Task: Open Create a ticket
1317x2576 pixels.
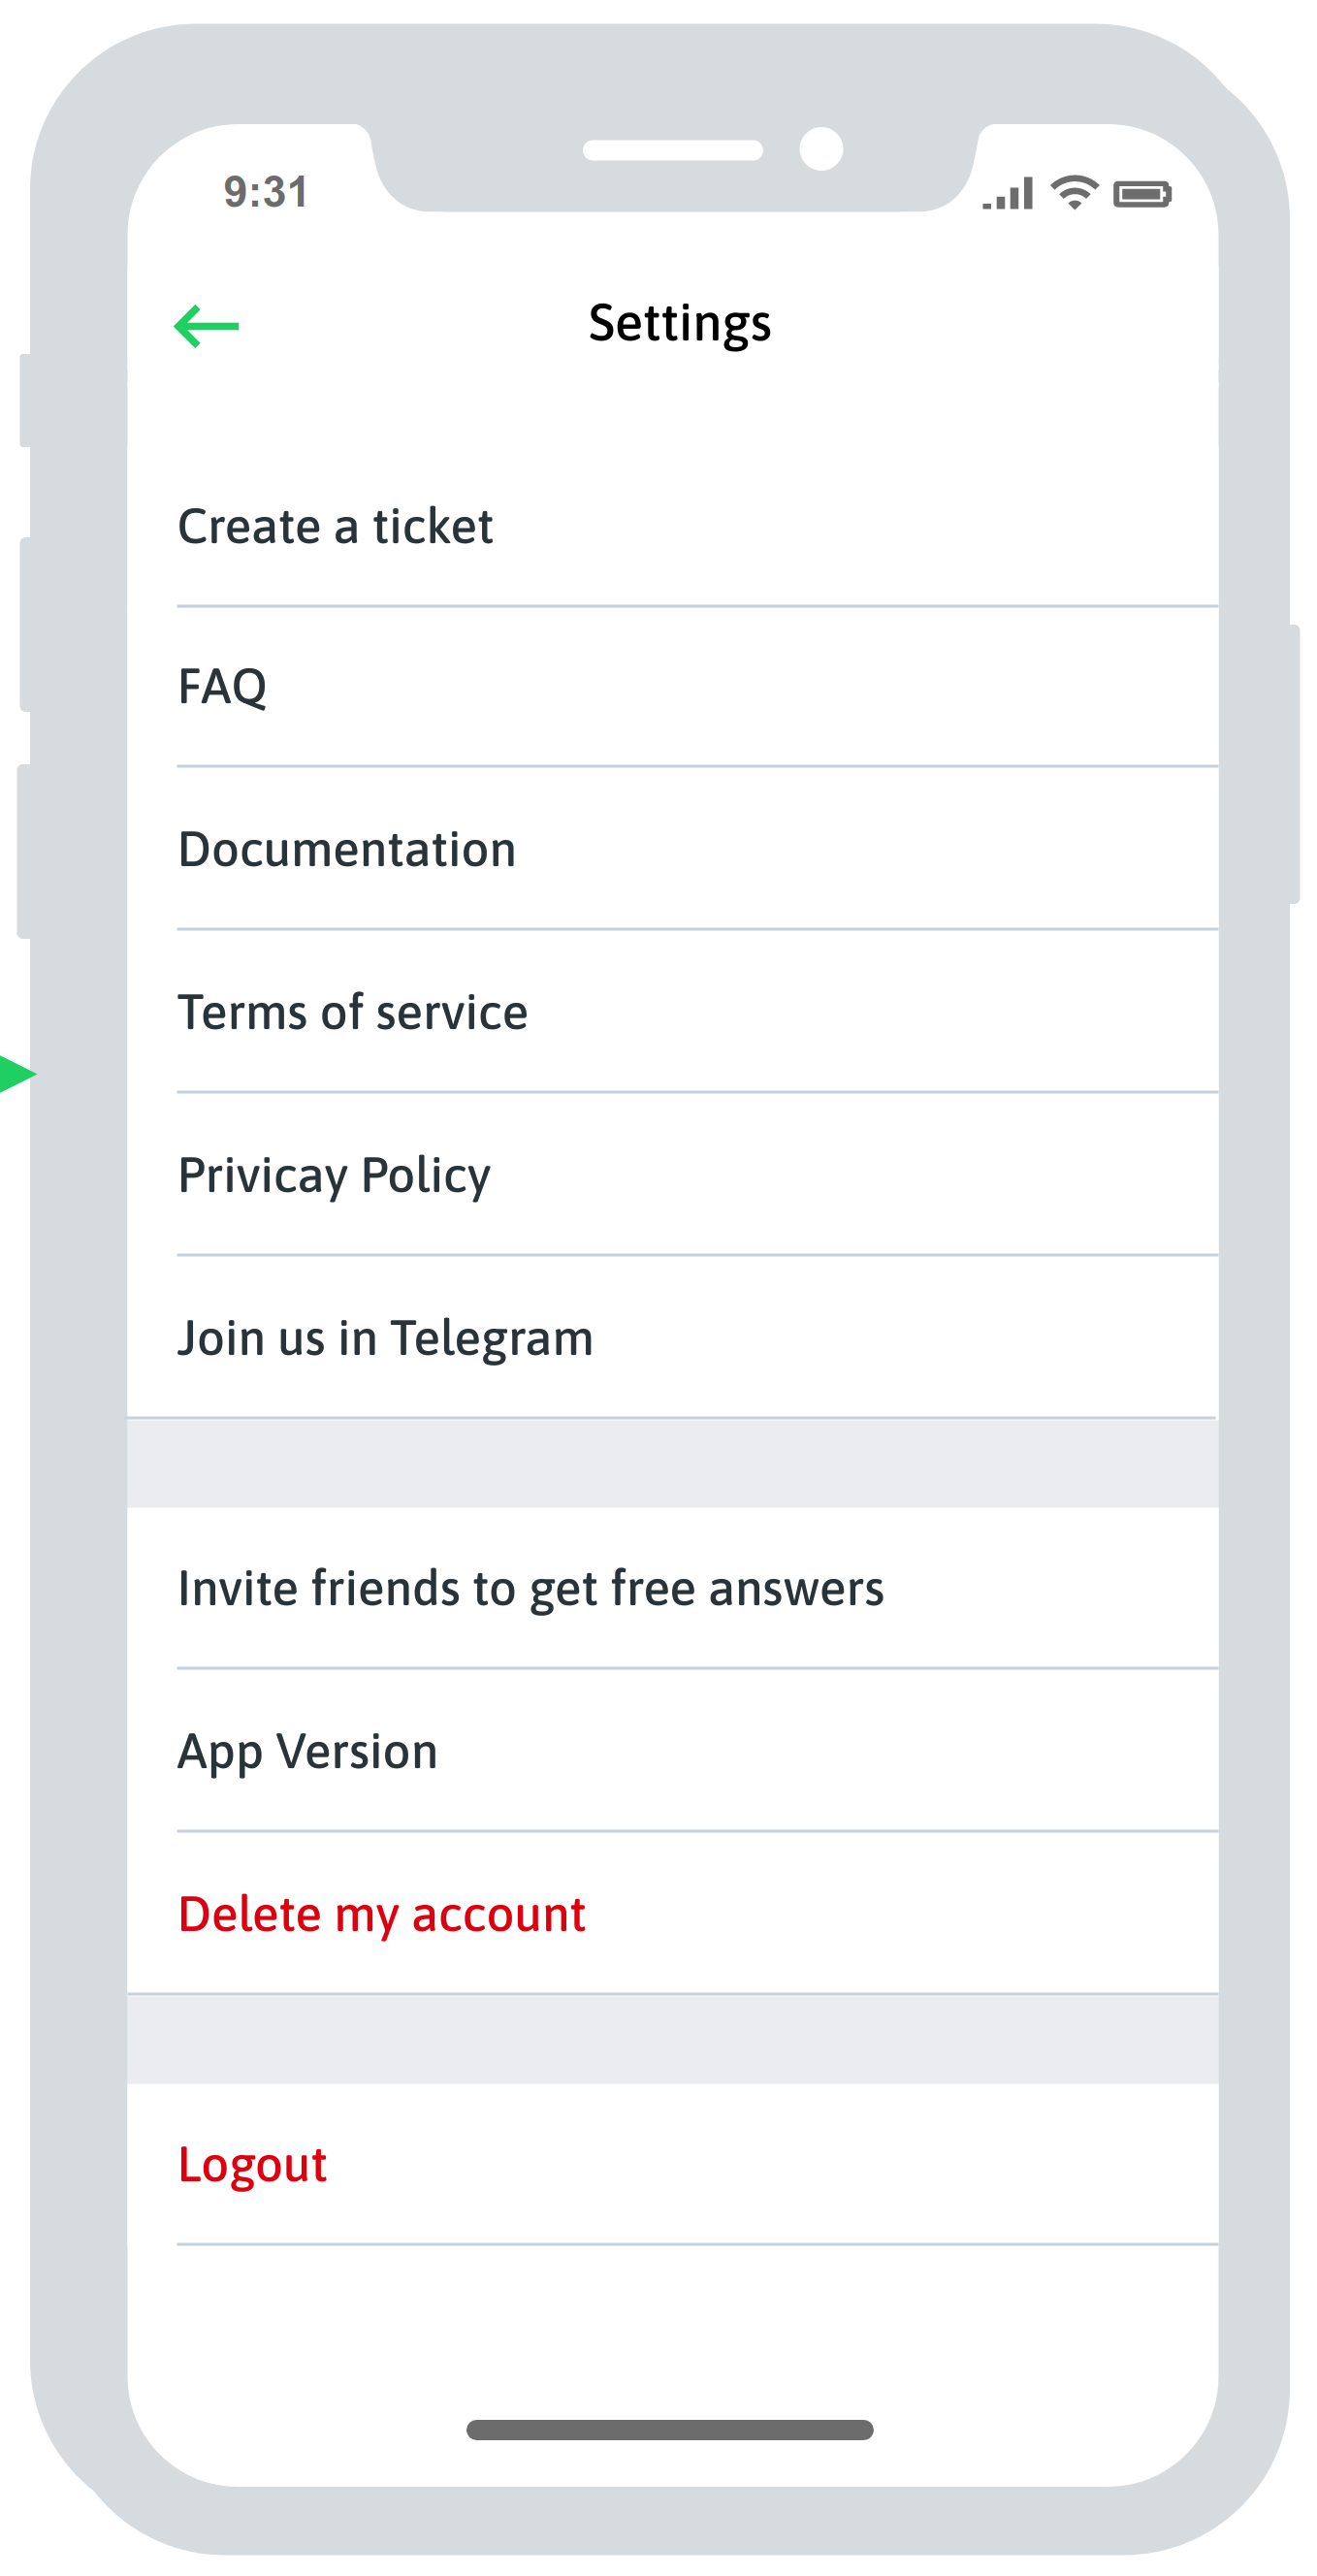Action: point(336,527)
